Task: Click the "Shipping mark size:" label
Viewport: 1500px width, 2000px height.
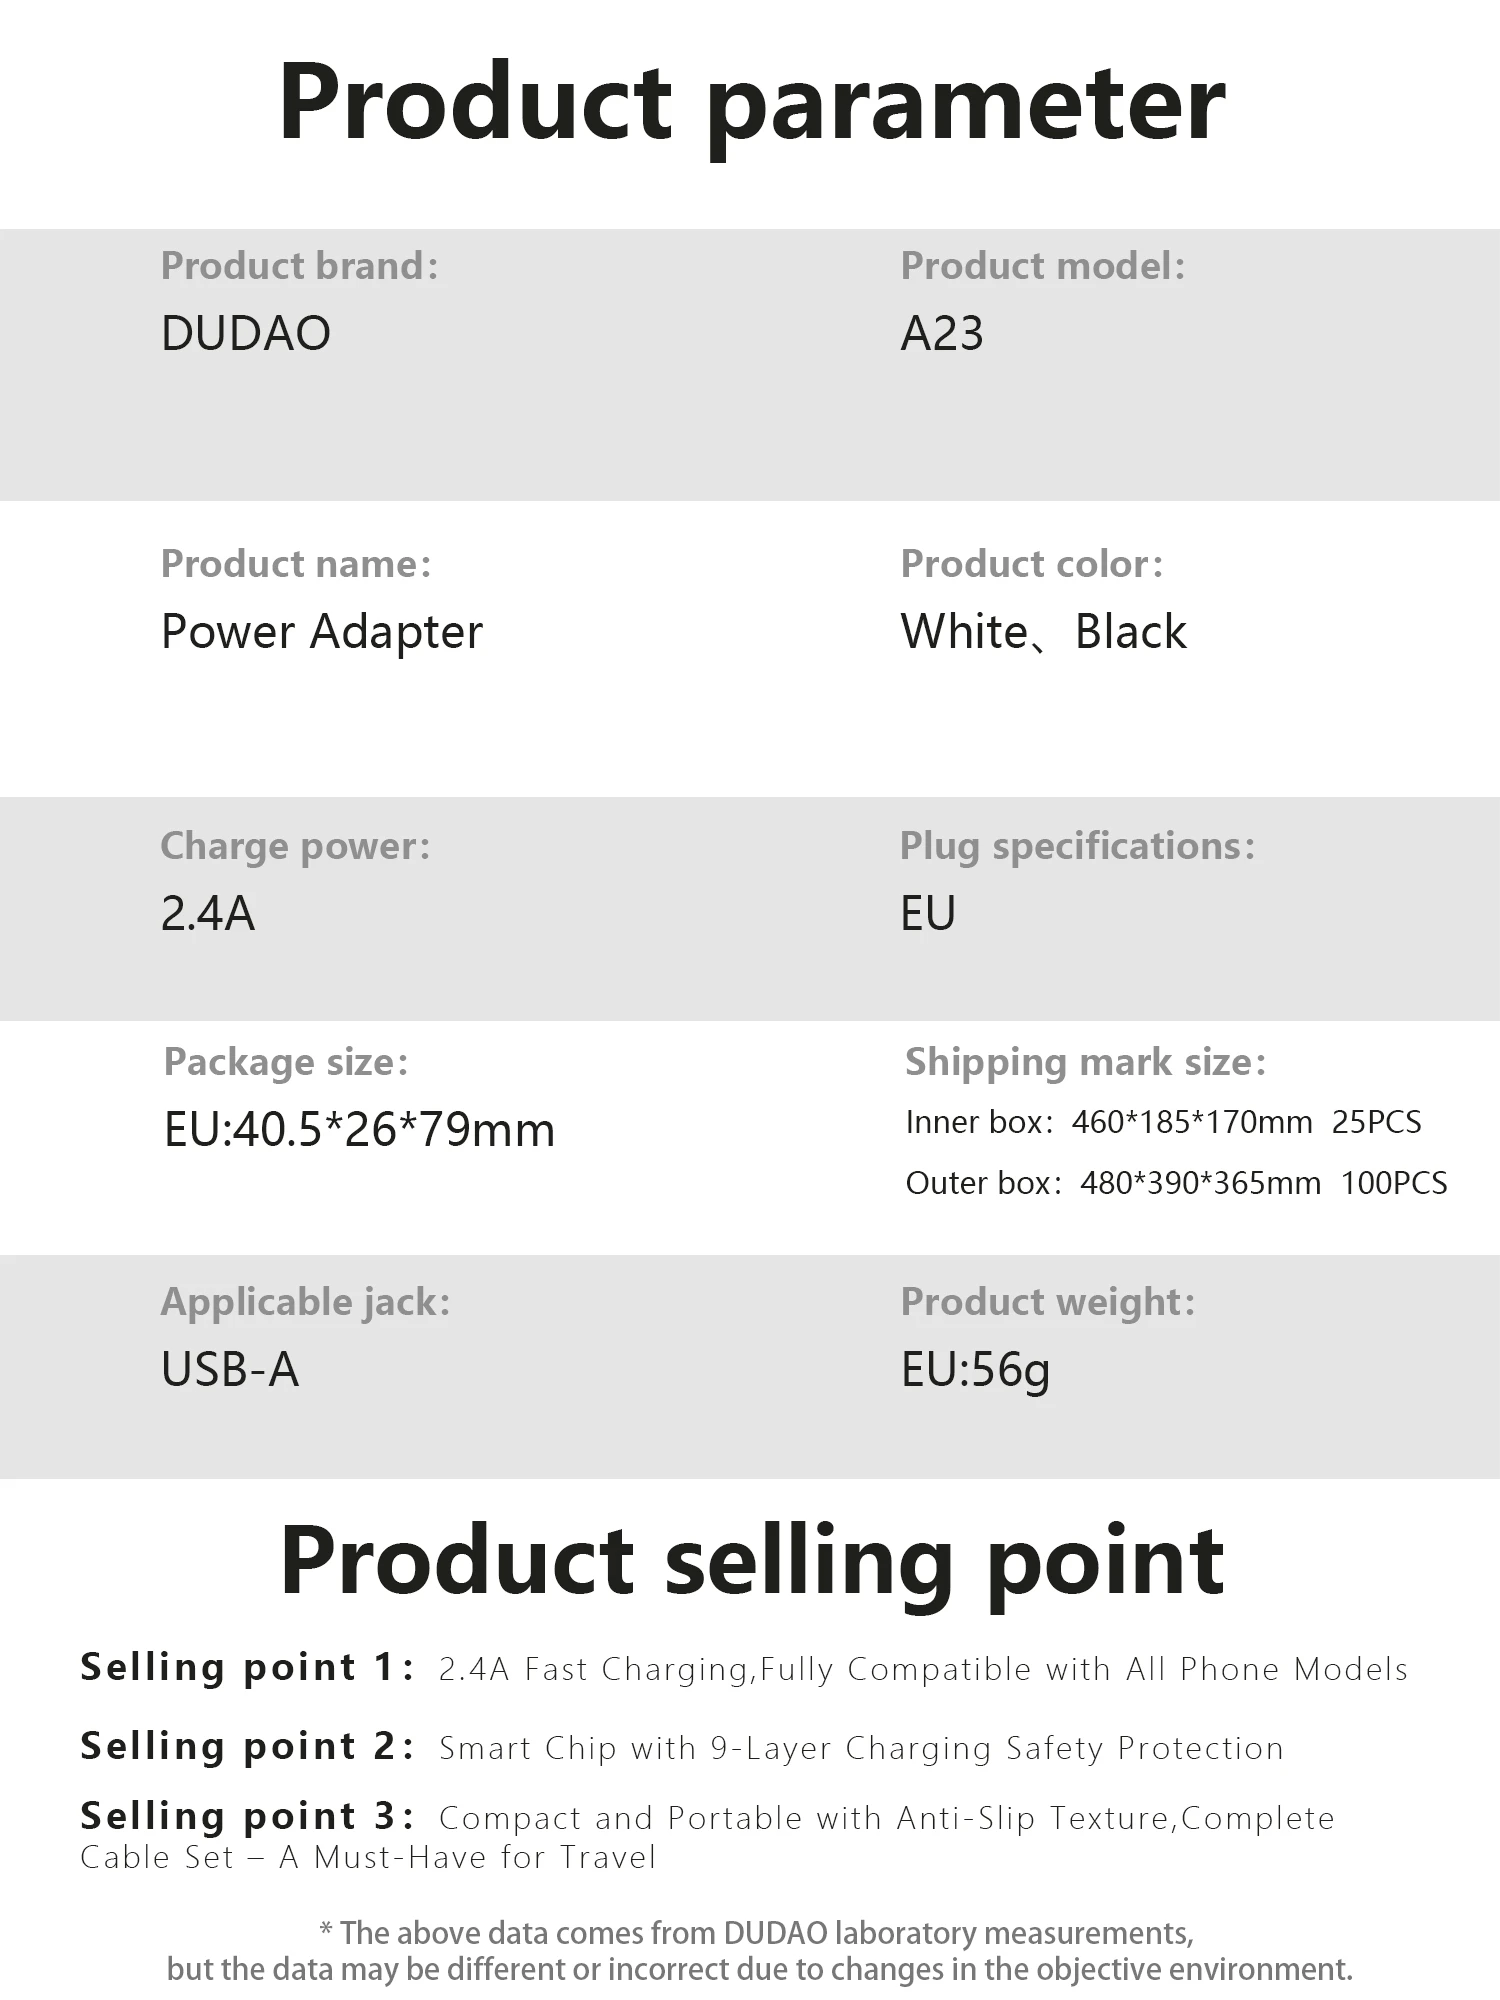Action: tap(1085, 1062)
